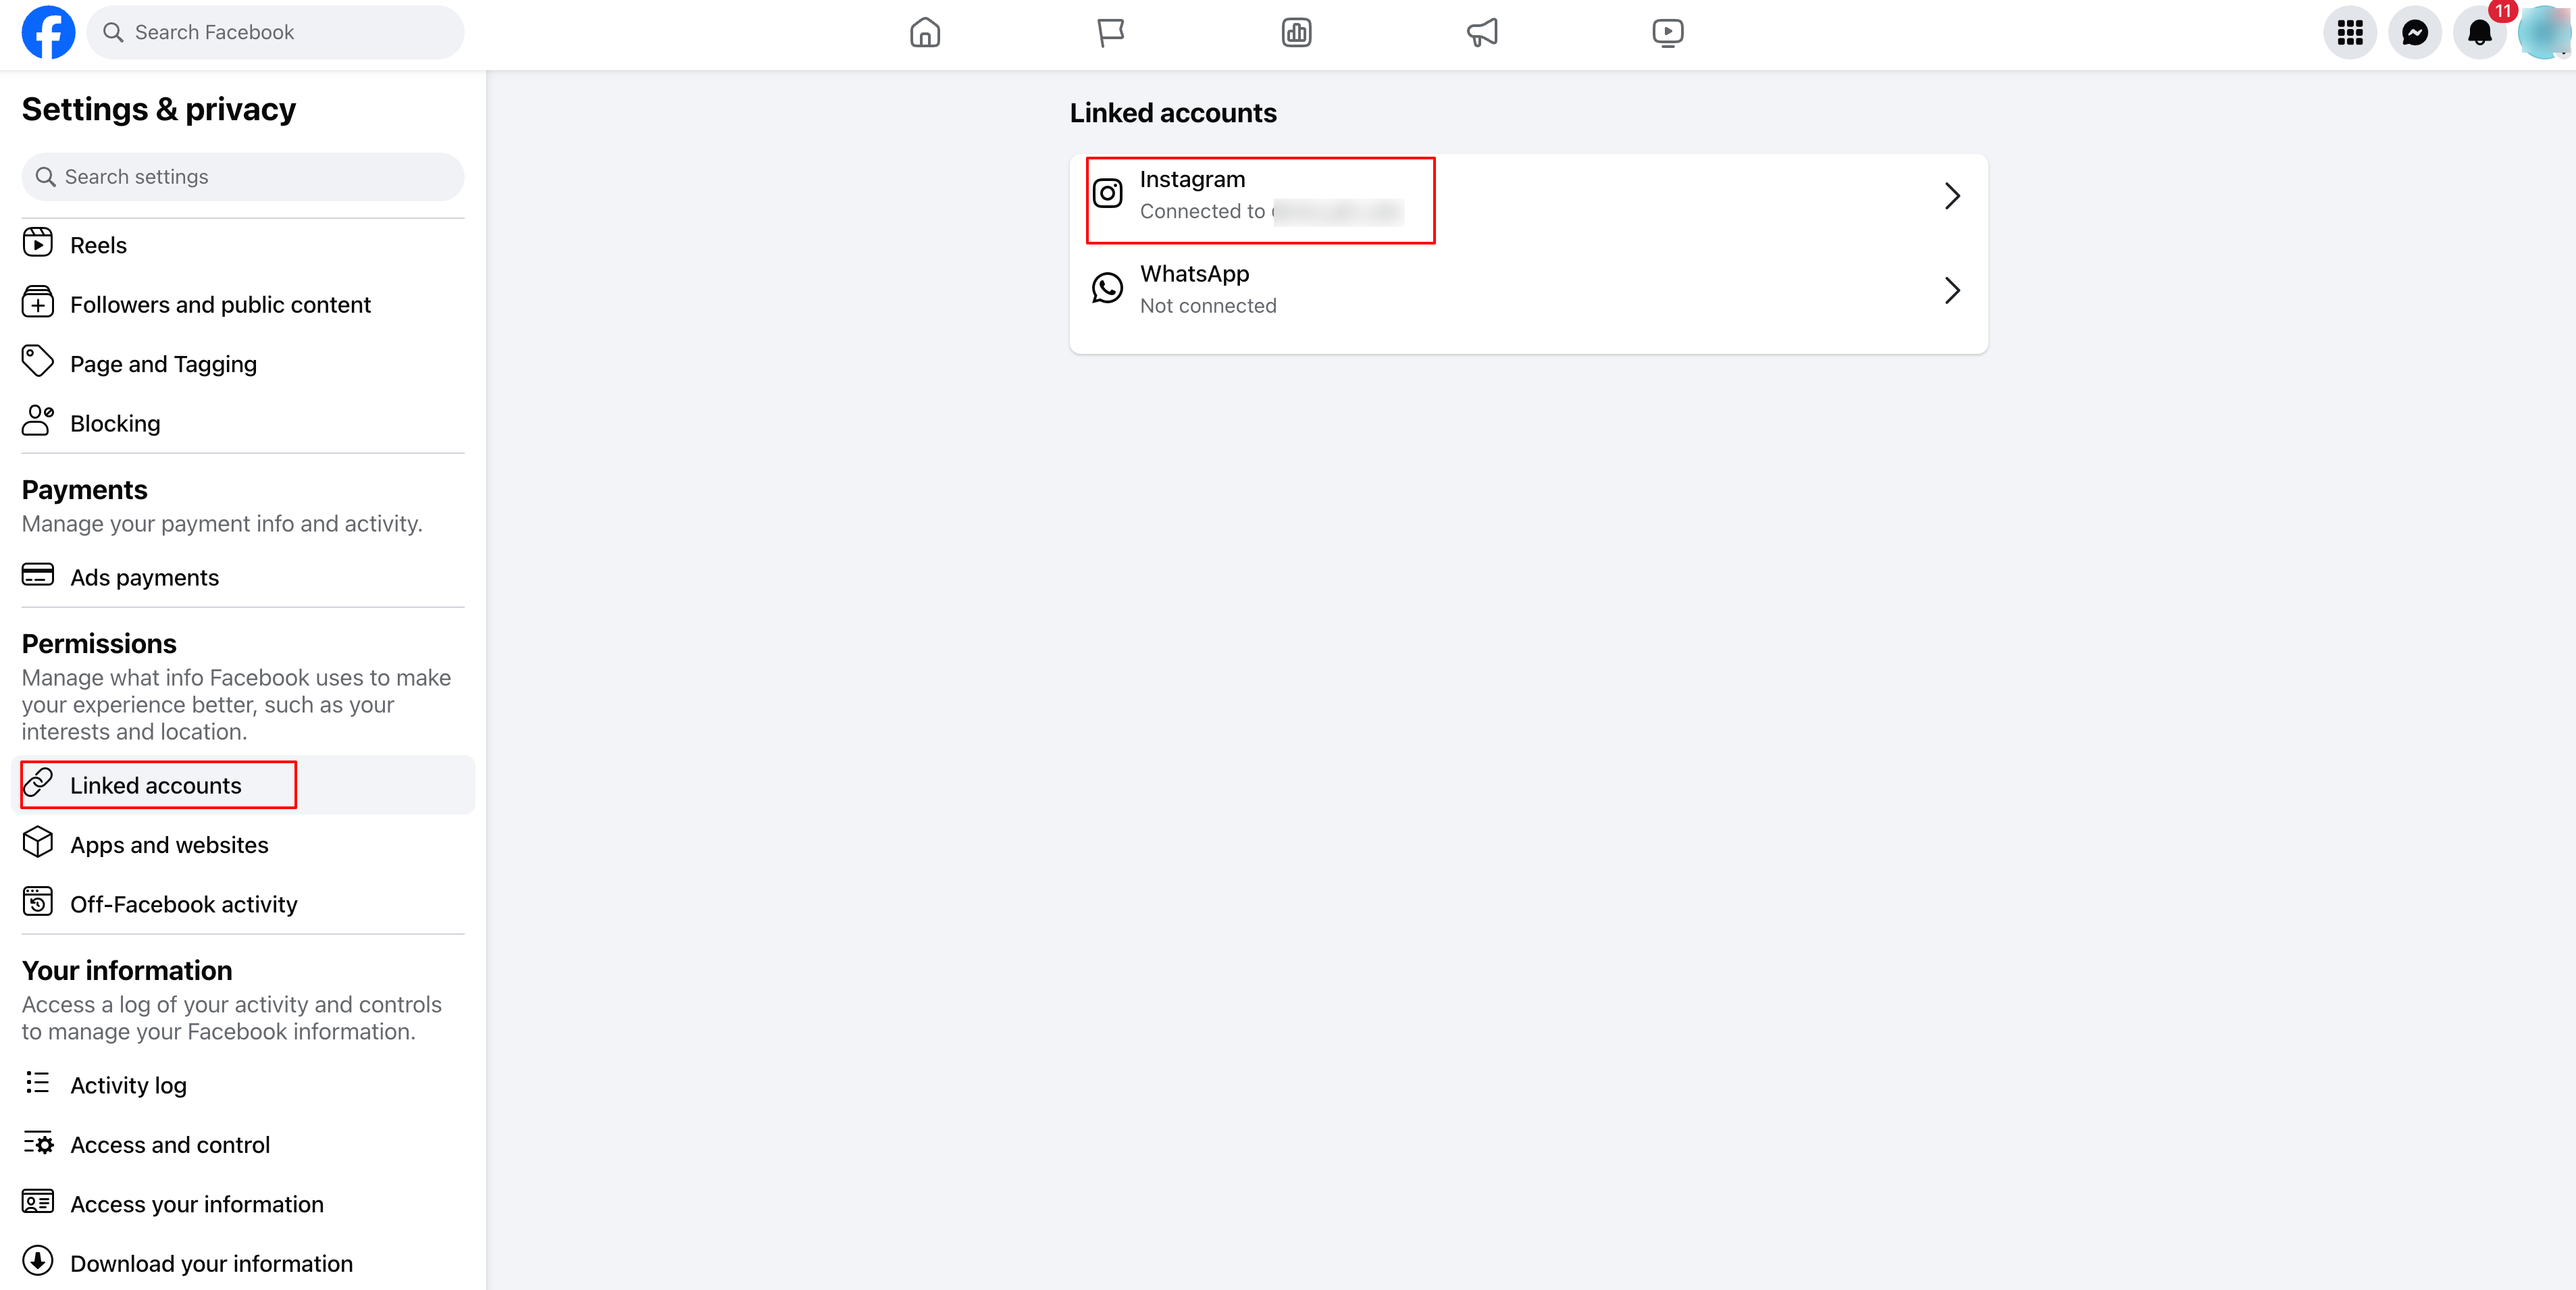The width and height of the screenshot is (2576, 1290).
Task: Click the Search Facebook field
Action: pos(276,33)
